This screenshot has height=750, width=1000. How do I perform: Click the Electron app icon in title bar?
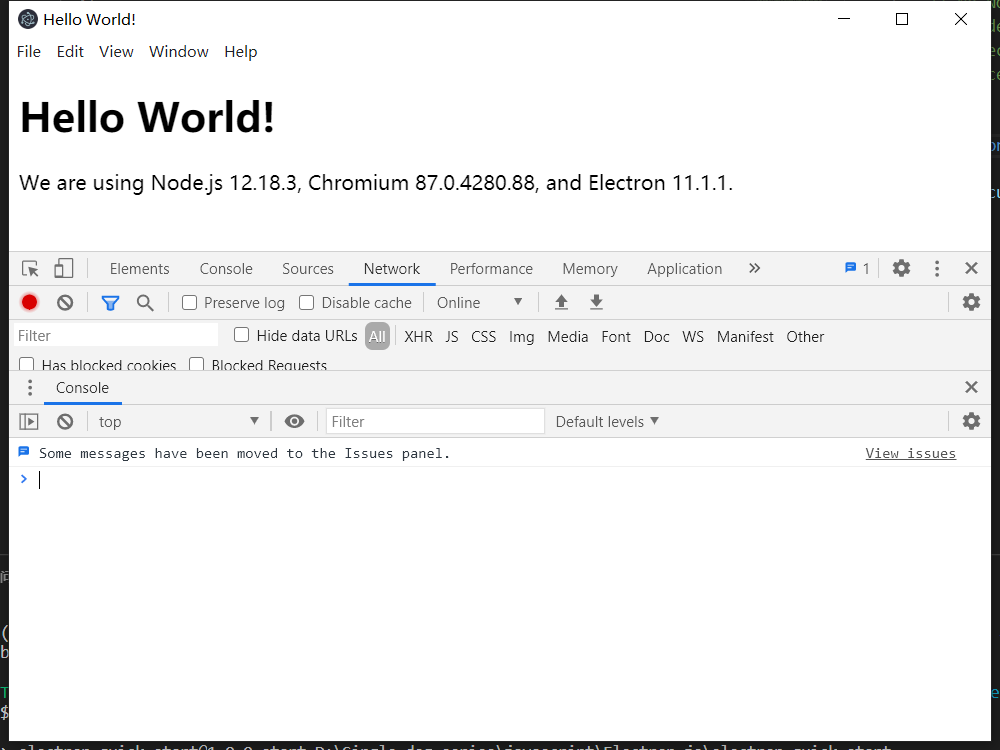point(28,20)
